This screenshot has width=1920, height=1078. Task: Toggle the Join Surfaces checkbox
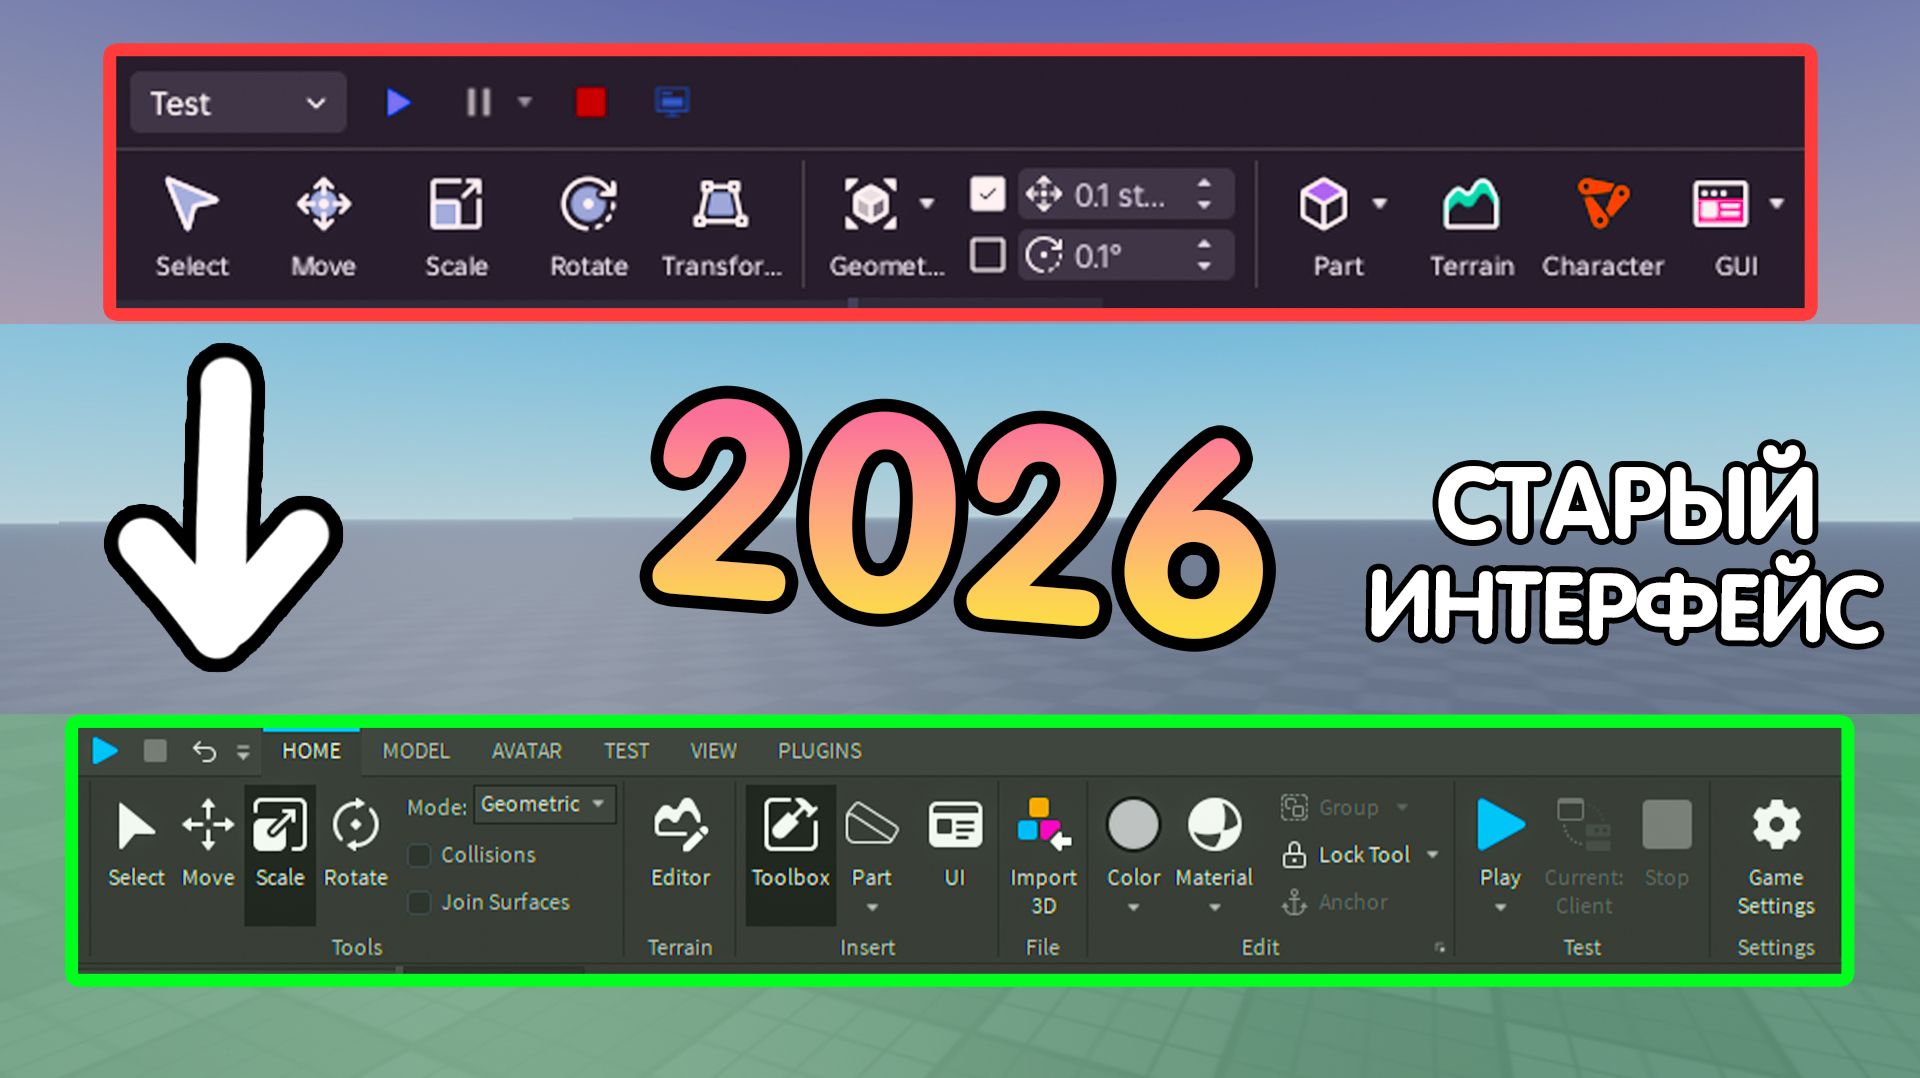[x=420, y=902]
